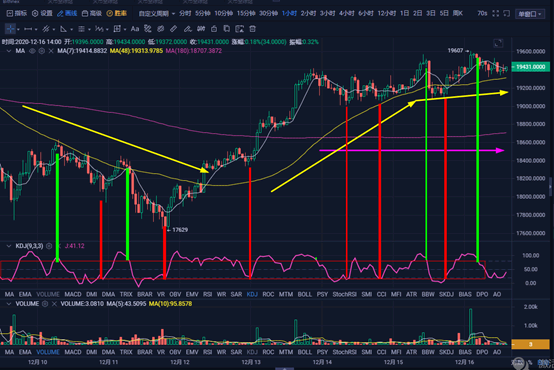Screen dimensions: 554x370
Task: Remove the VOLUME indicator with X
Action: point(54,304)
